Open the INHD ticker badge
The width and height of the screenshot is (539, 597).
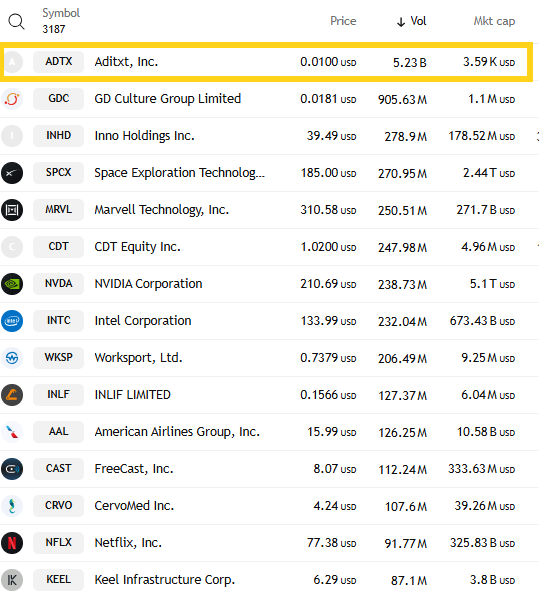point(58,136)
